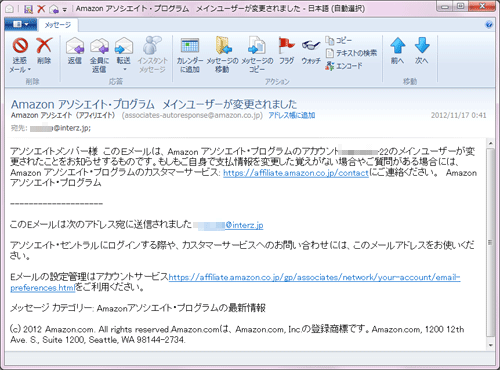500x370 pixels.
Task: Click the インスタント メッセージ icon
Action: click(152, 55)
